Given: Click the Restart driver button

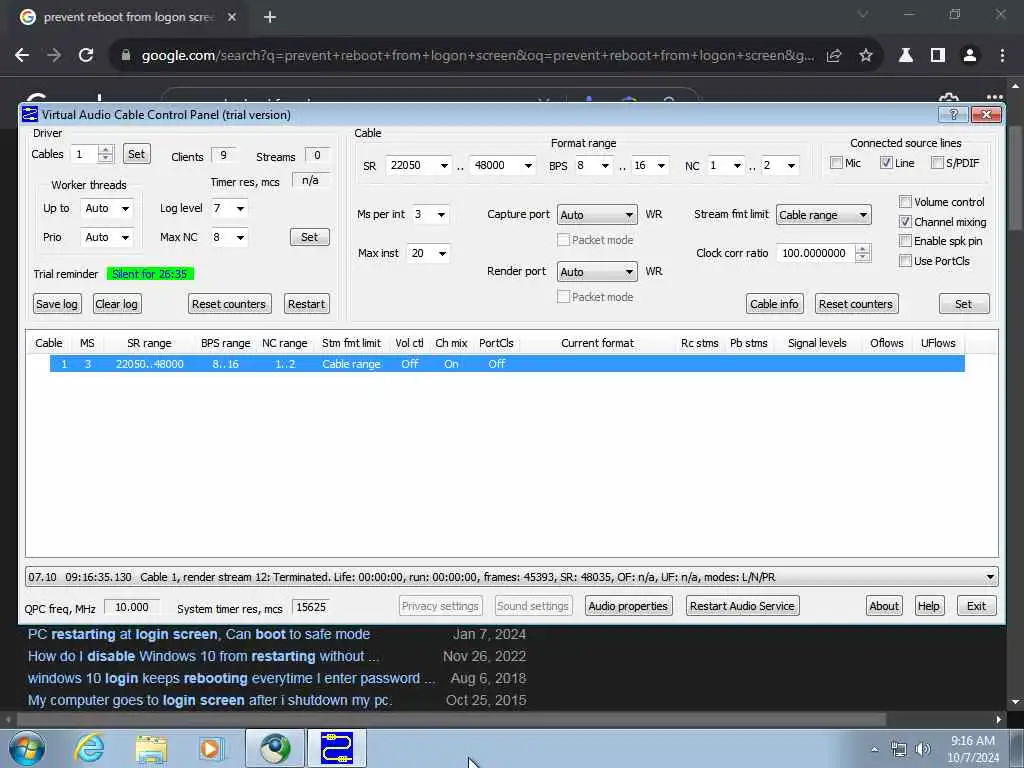Looking at the screenshot, I should point(306,304).
